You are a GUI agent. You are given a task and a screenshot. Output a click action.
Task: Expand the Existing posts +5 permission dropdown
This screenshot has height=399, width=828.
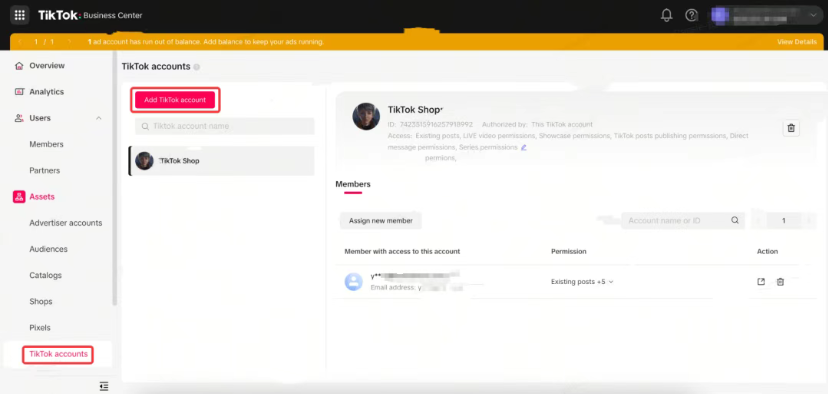[x=582, y=282]
